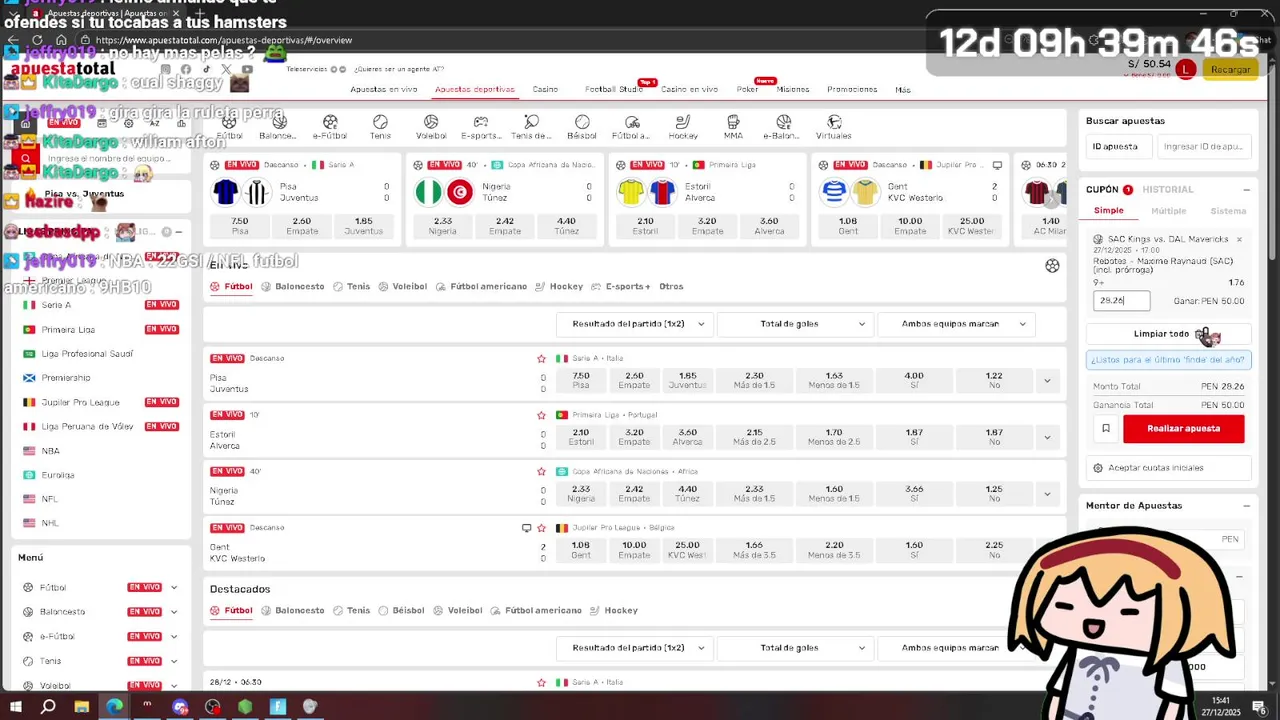
Task: Select Hockey filter in En vivo section
Action: (x=560, y=286)
